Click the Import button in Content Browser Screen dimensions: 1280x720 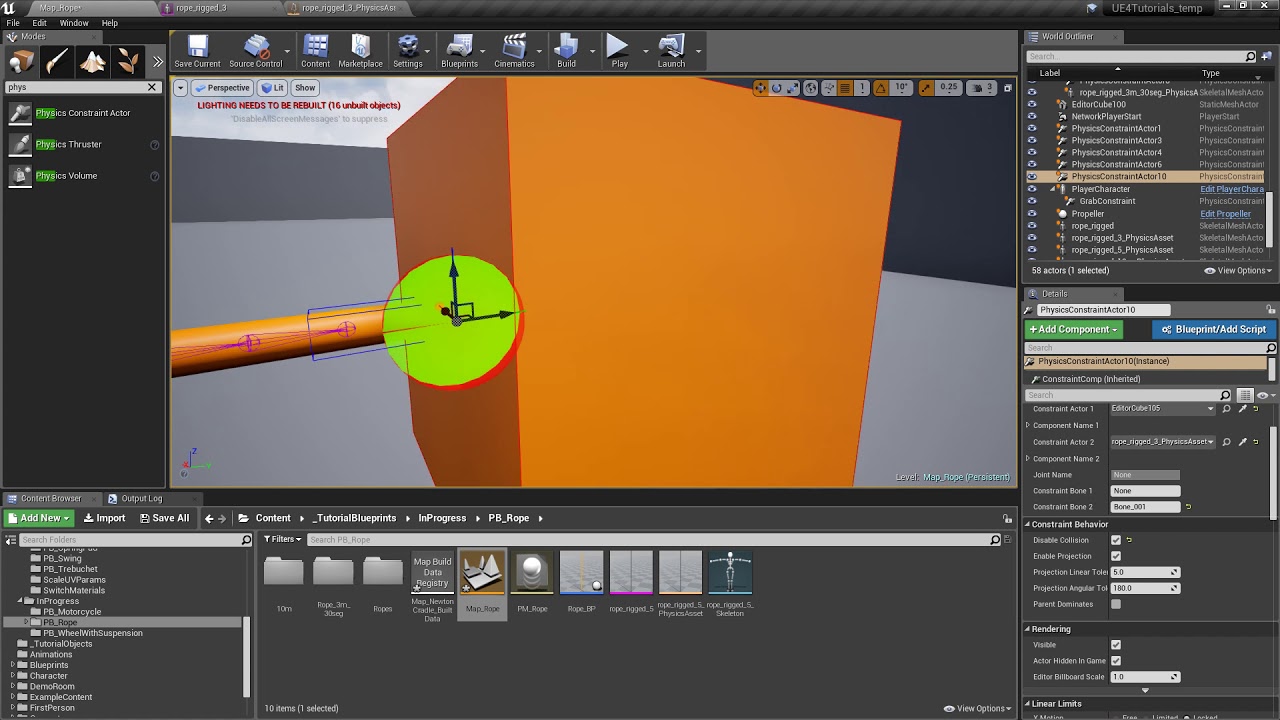click(104, 518)
